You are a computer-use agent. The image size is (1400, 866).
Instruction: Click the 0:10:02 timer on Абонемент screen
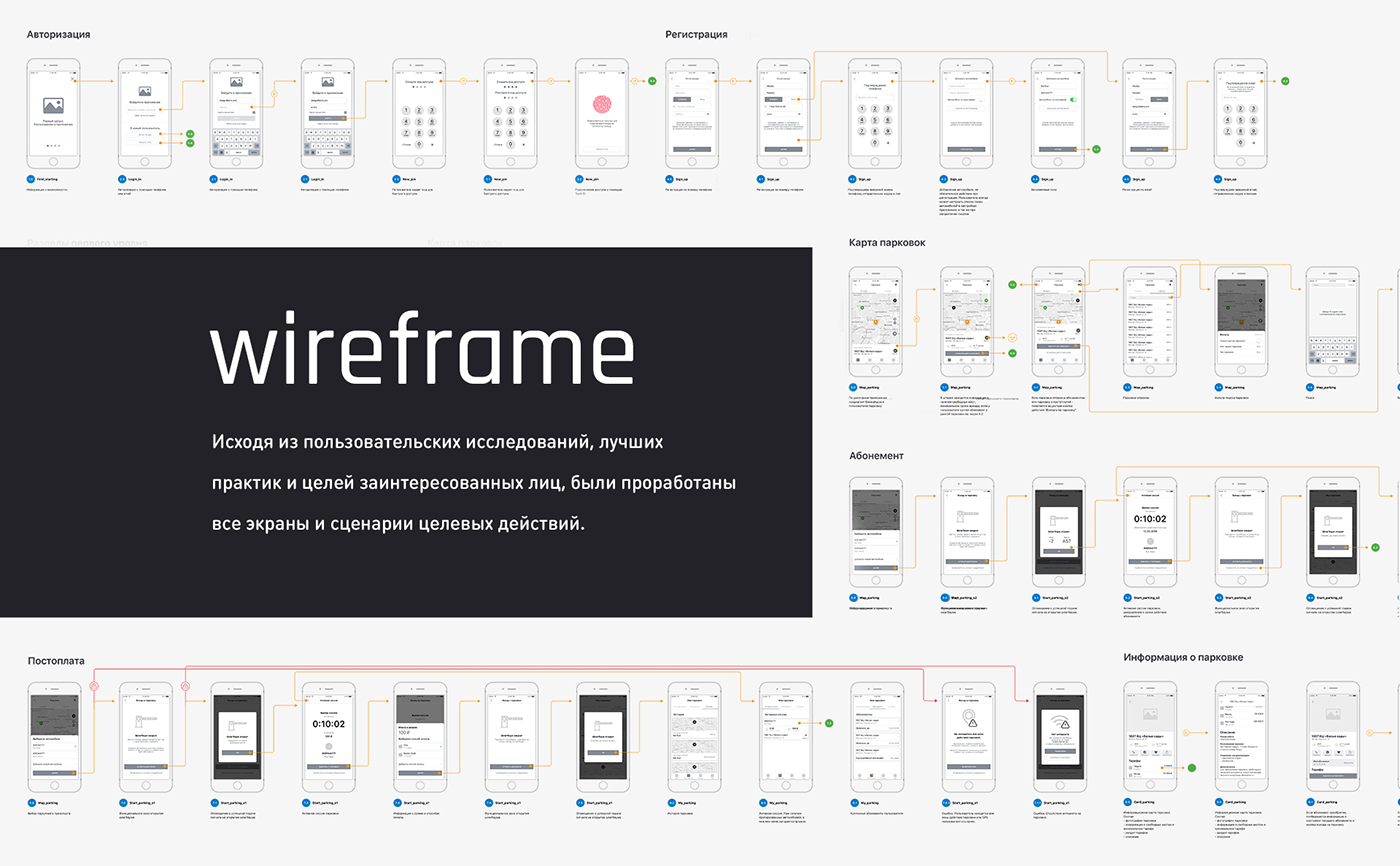click(1151, 519)
